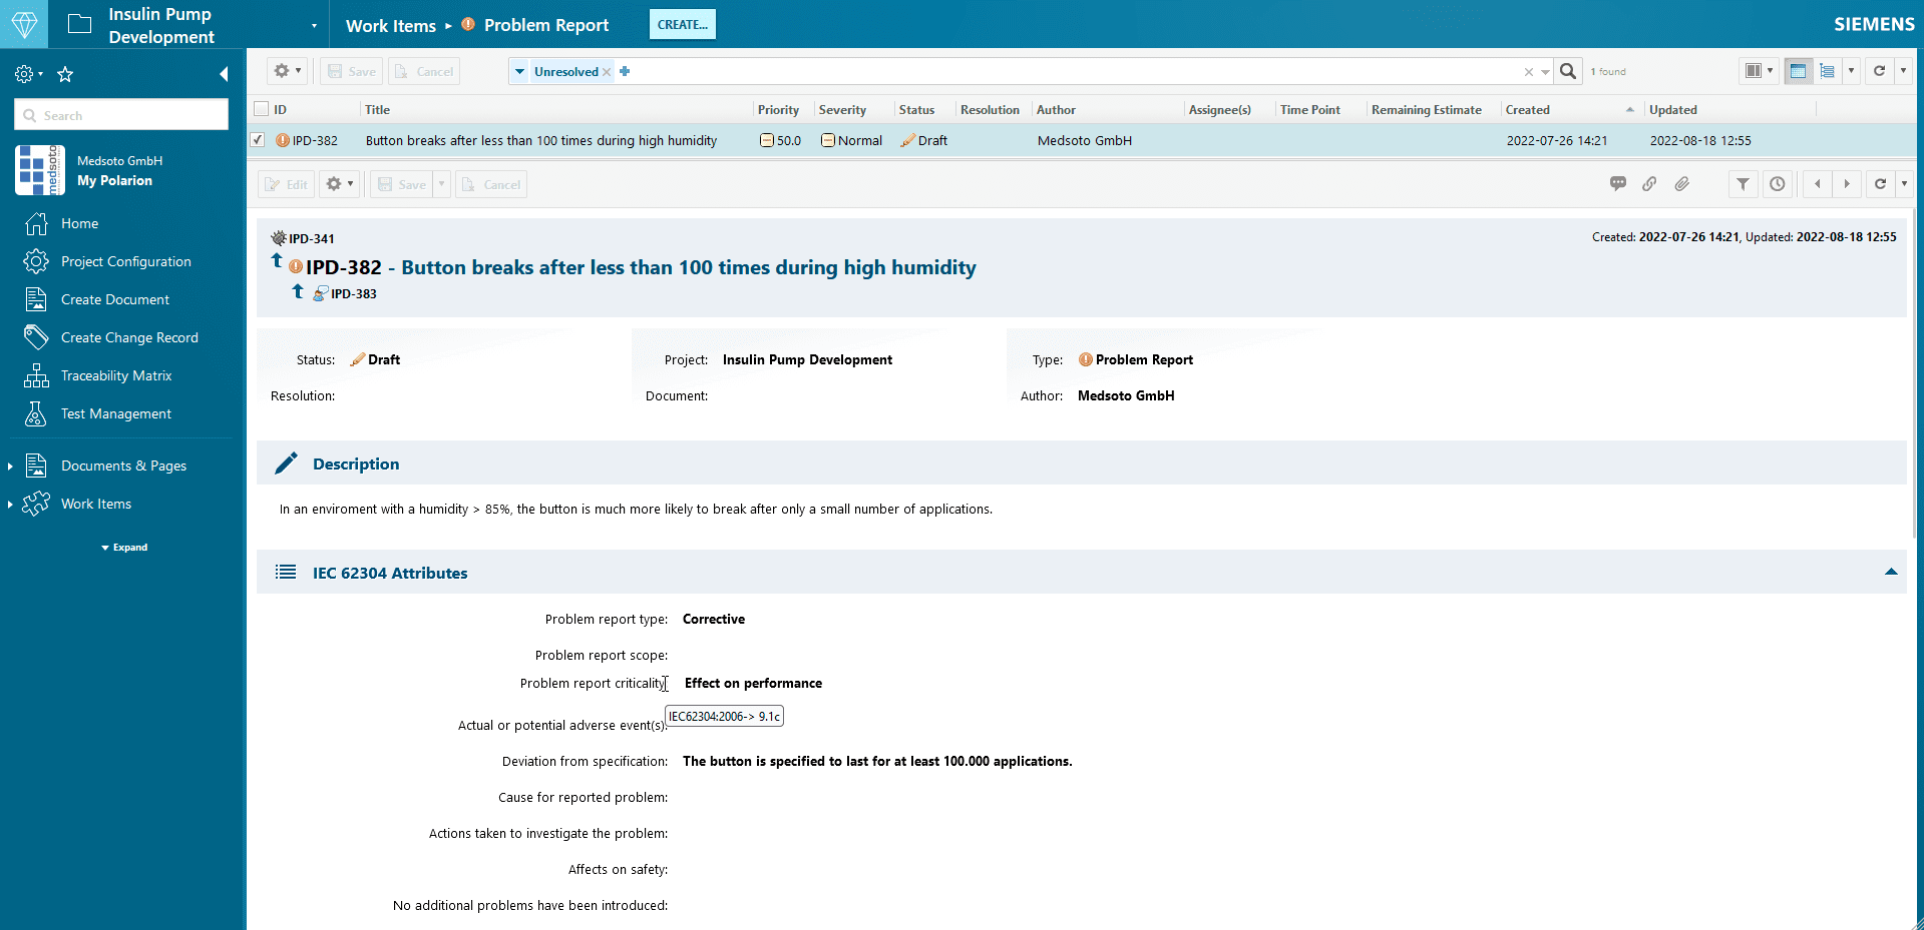Run search with magnifier icon
This screenshot has height=930, width=1924.
pos(1568,71)
